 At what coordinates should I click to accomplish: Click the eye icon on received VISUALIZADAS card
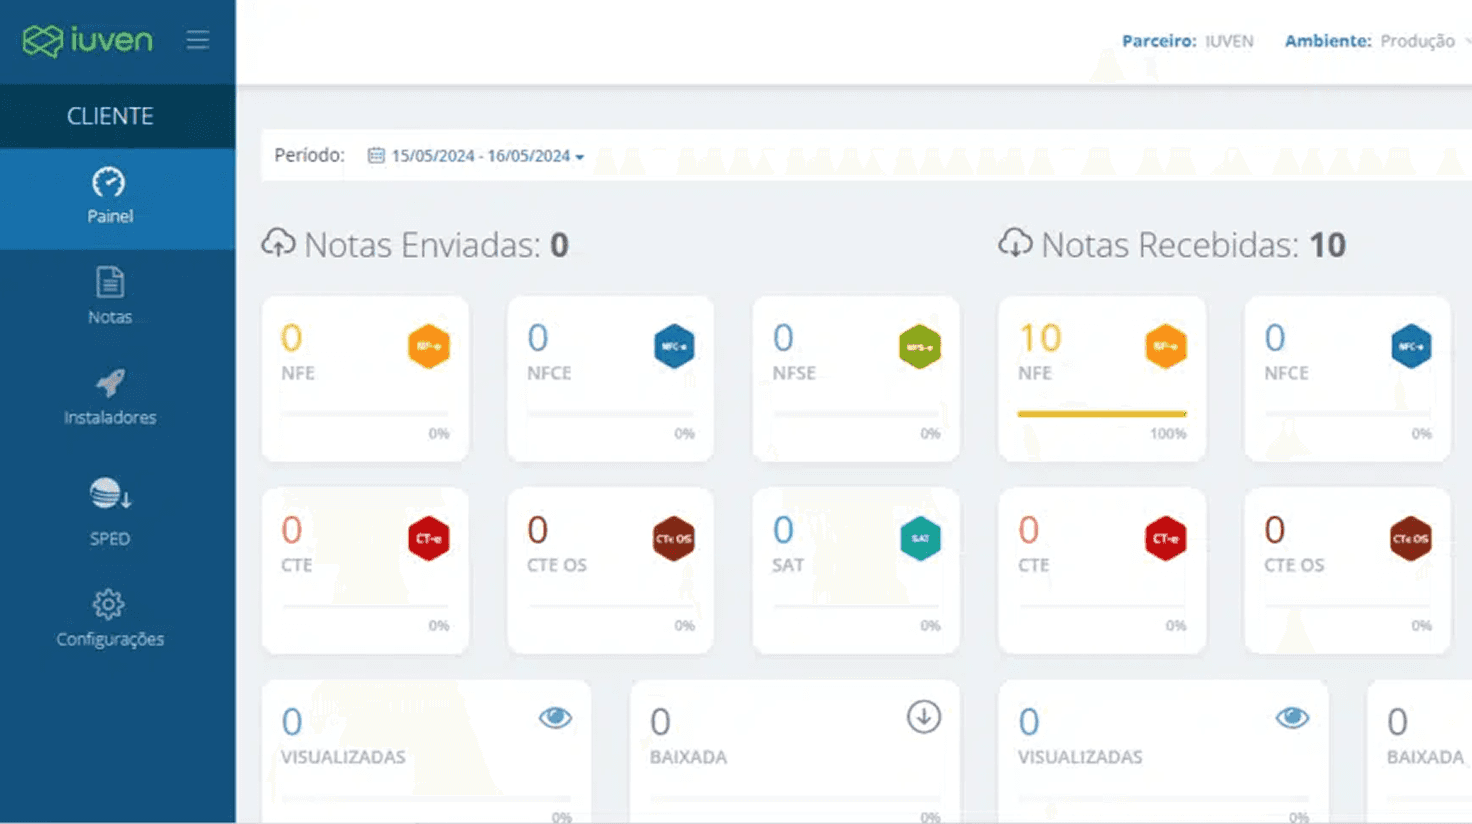click(1292, 718)
